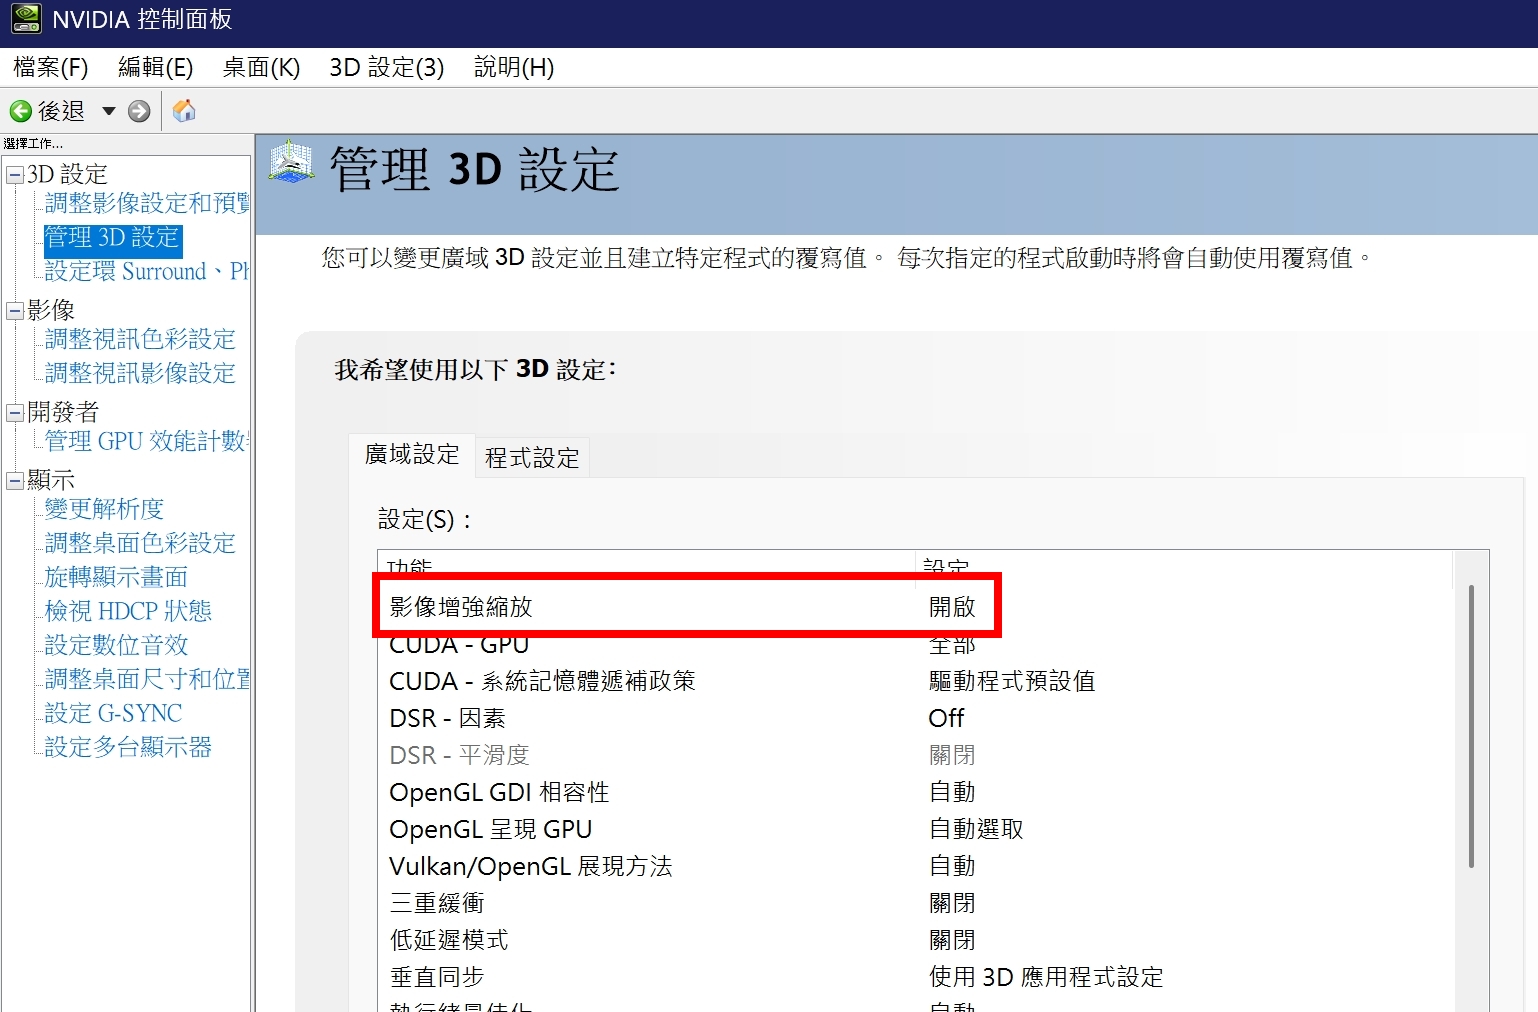Open 調整視訊色彩設定 link
The width and height of the screenshot is (1538, 1012).
pos(140,339)
